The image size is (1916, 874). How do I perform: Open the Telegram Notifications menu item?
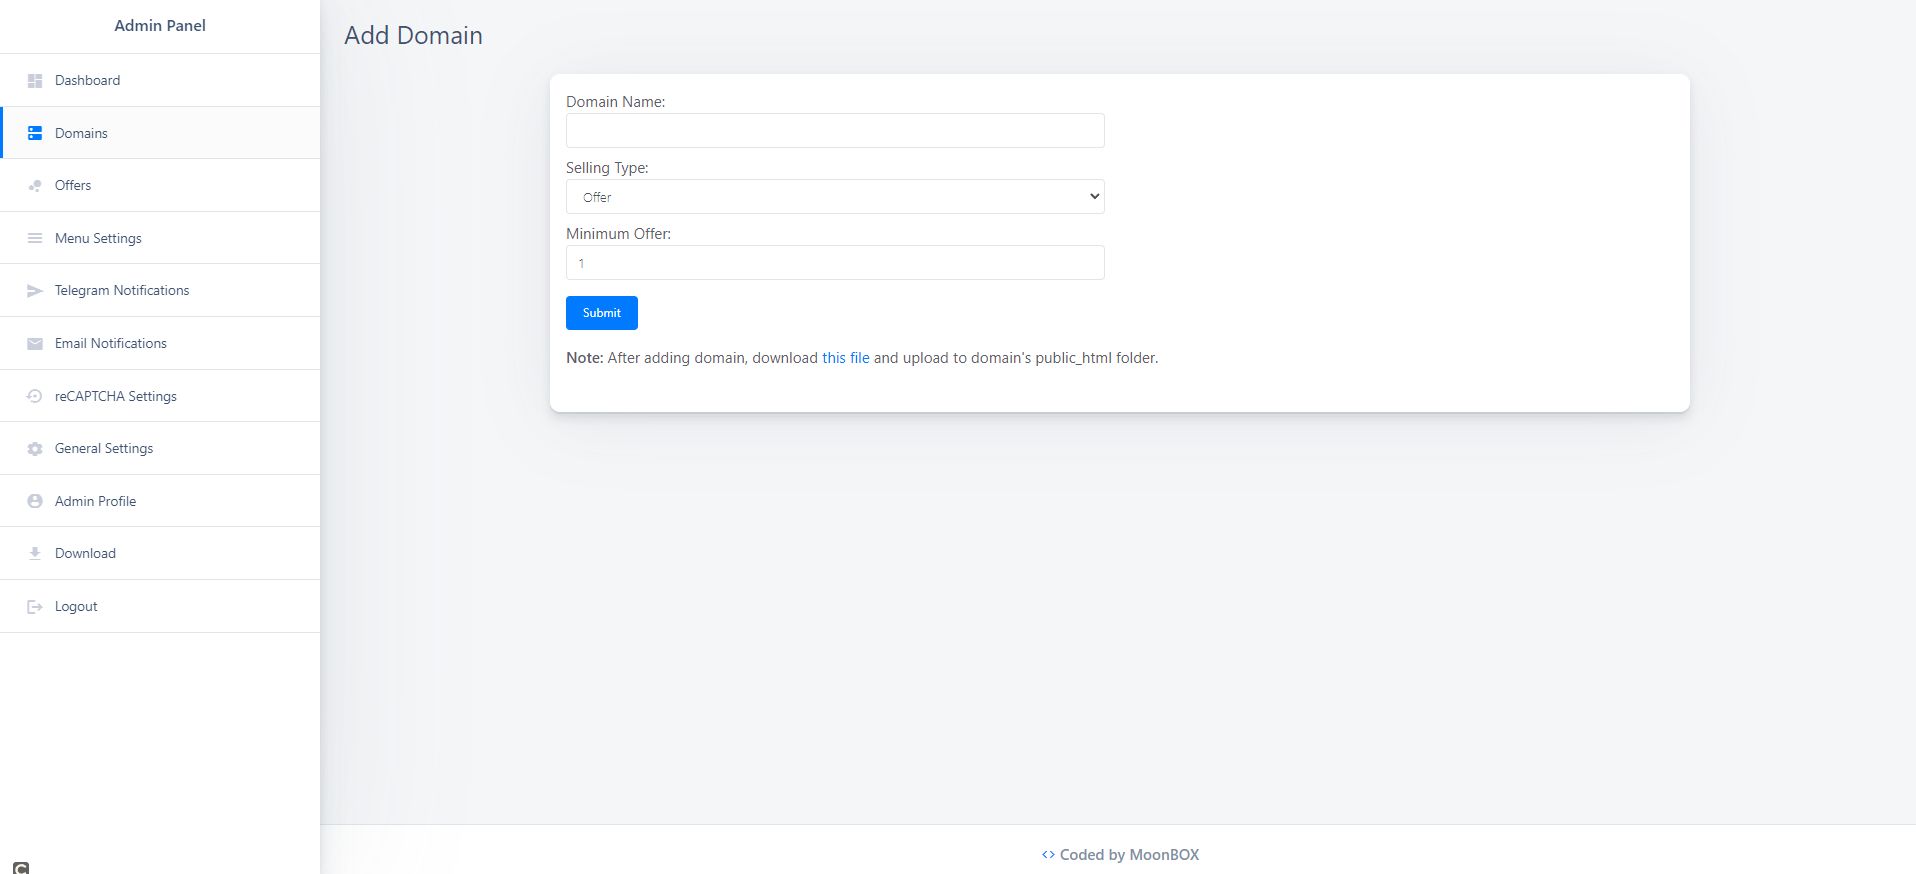pos(122,291)
